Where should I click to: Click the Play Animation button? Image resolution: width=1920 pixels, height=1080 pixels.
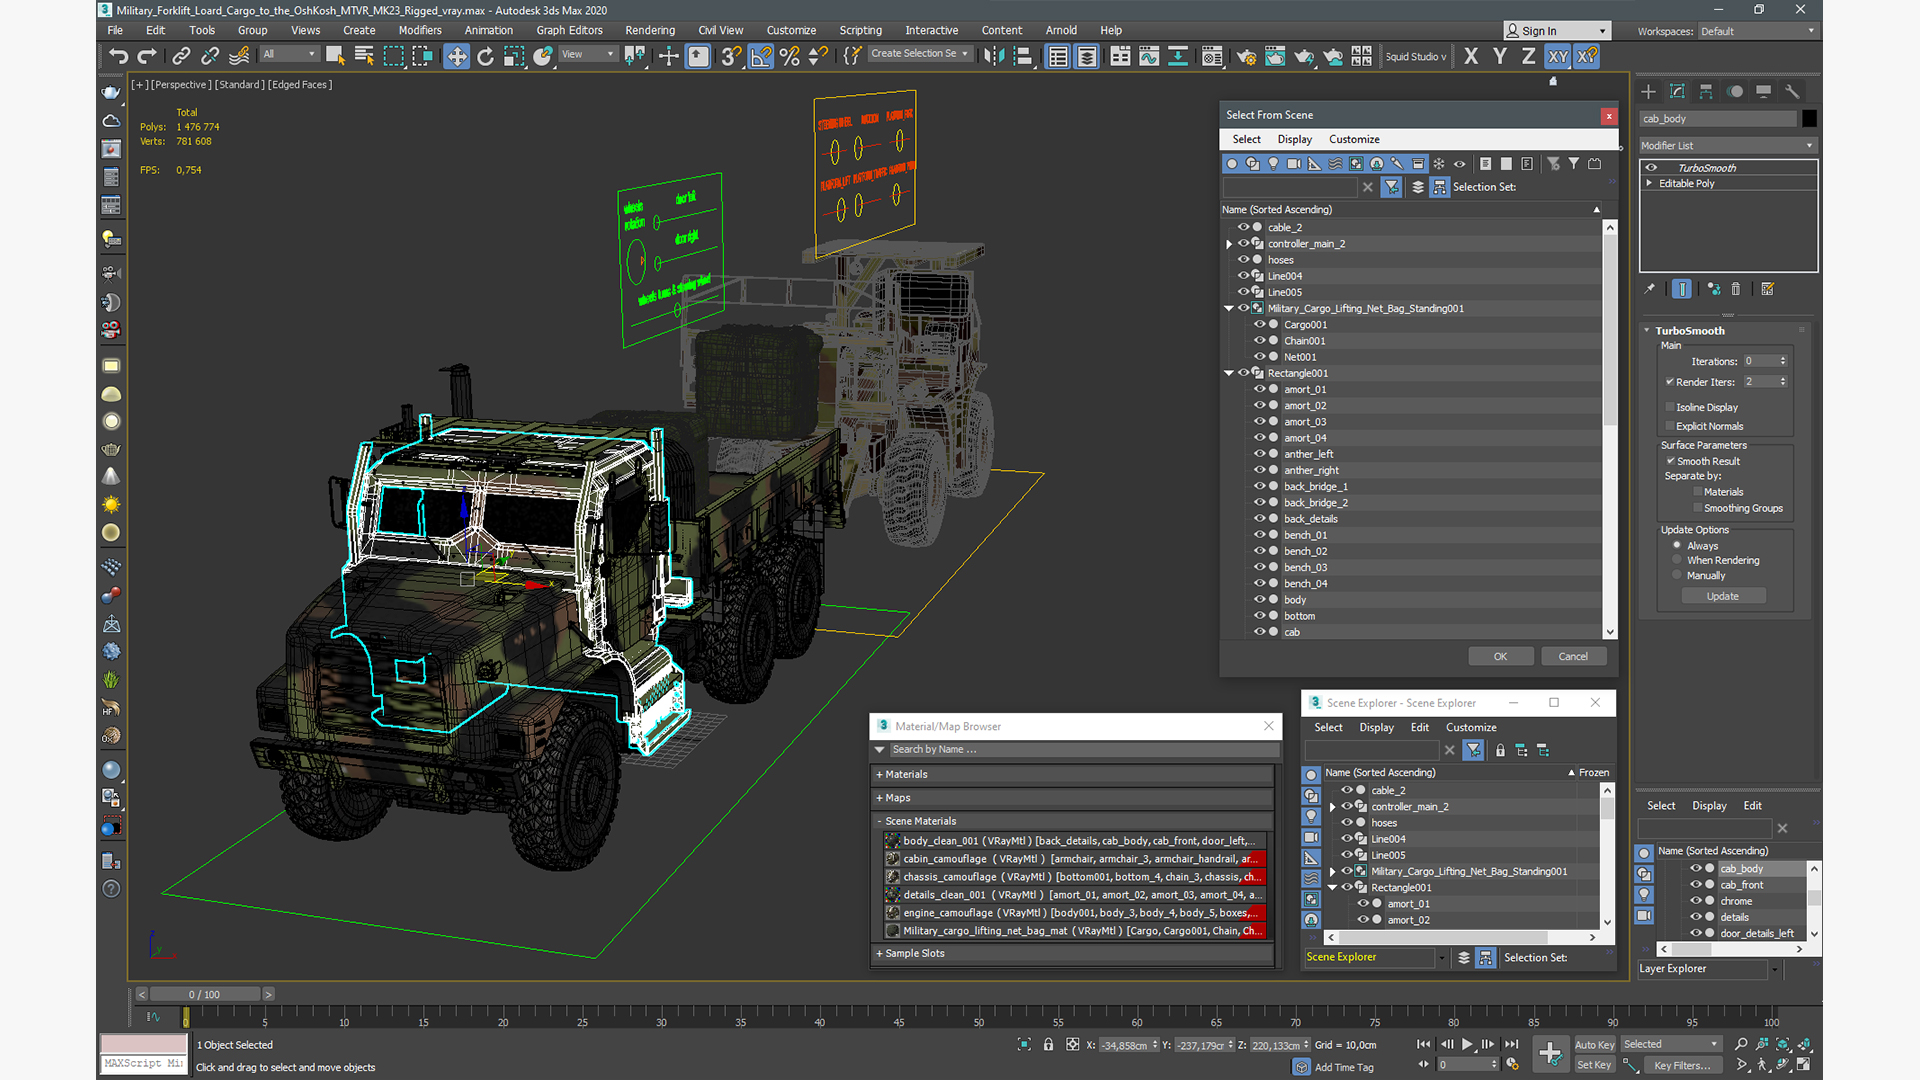[1467, 1044]
